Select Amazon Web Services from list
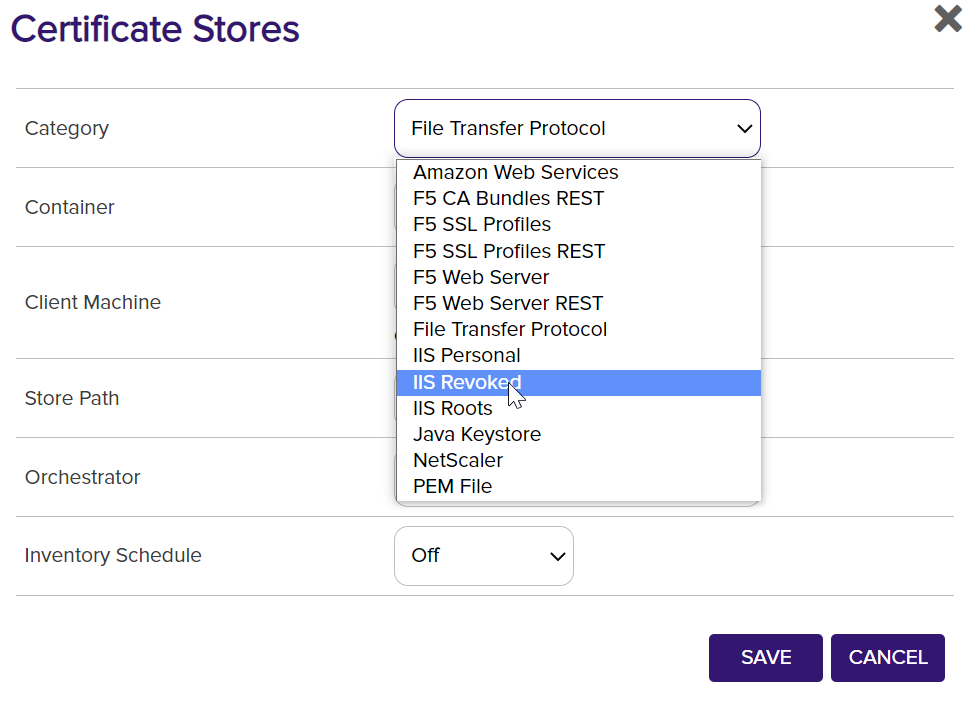The image size is (973, 702). pyautogui.click(x=515, y=173)
